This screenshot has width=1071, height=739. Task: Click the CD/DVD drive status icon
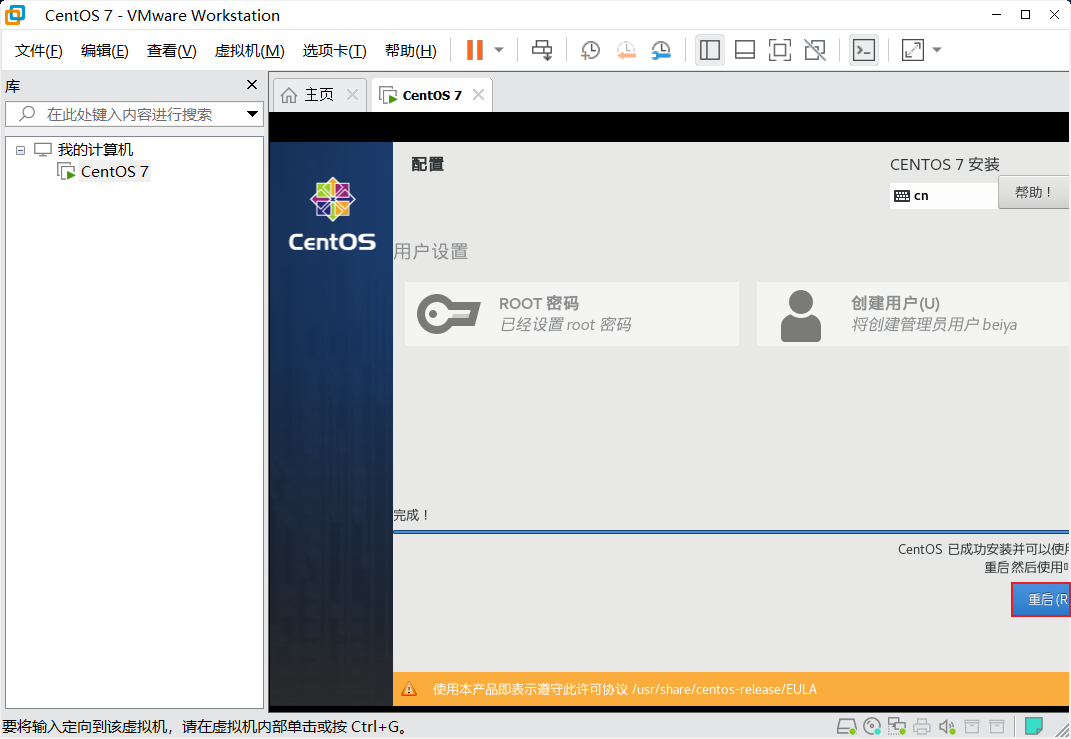pyautogui.click(x=872, y=726)
